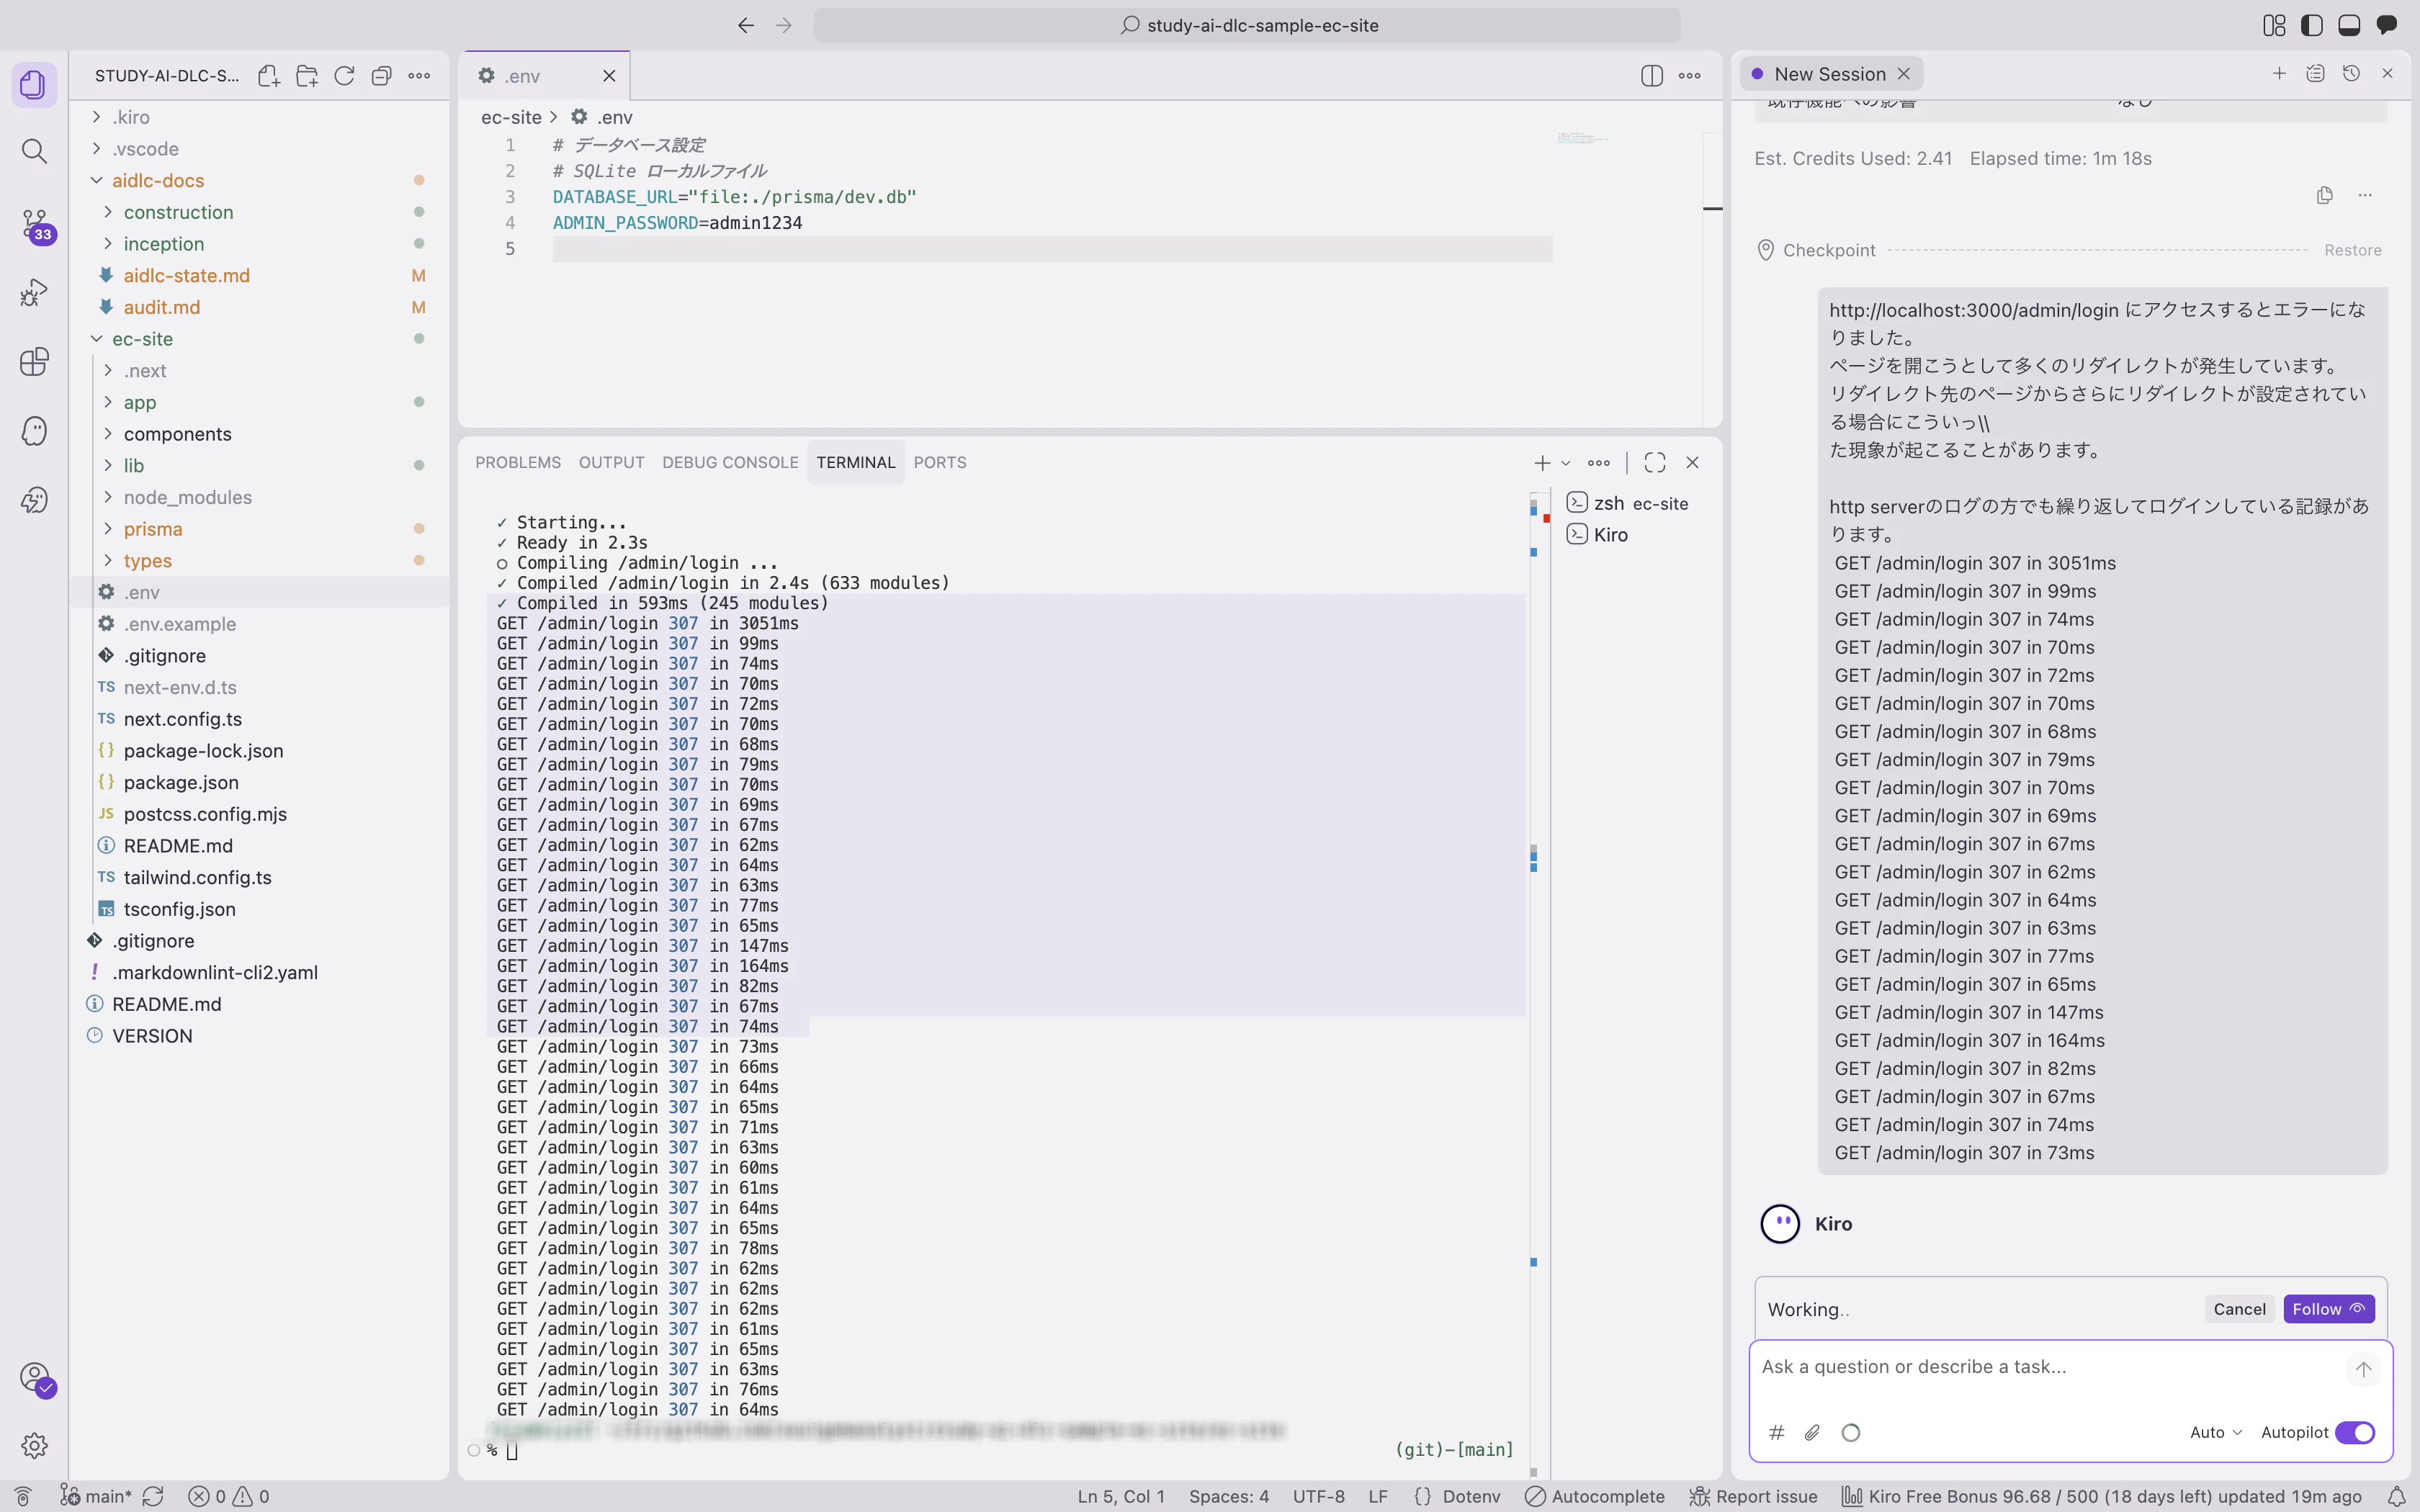Open package.json in explorer
The width and height of the screenshot is (2420, 1512).
181,782
